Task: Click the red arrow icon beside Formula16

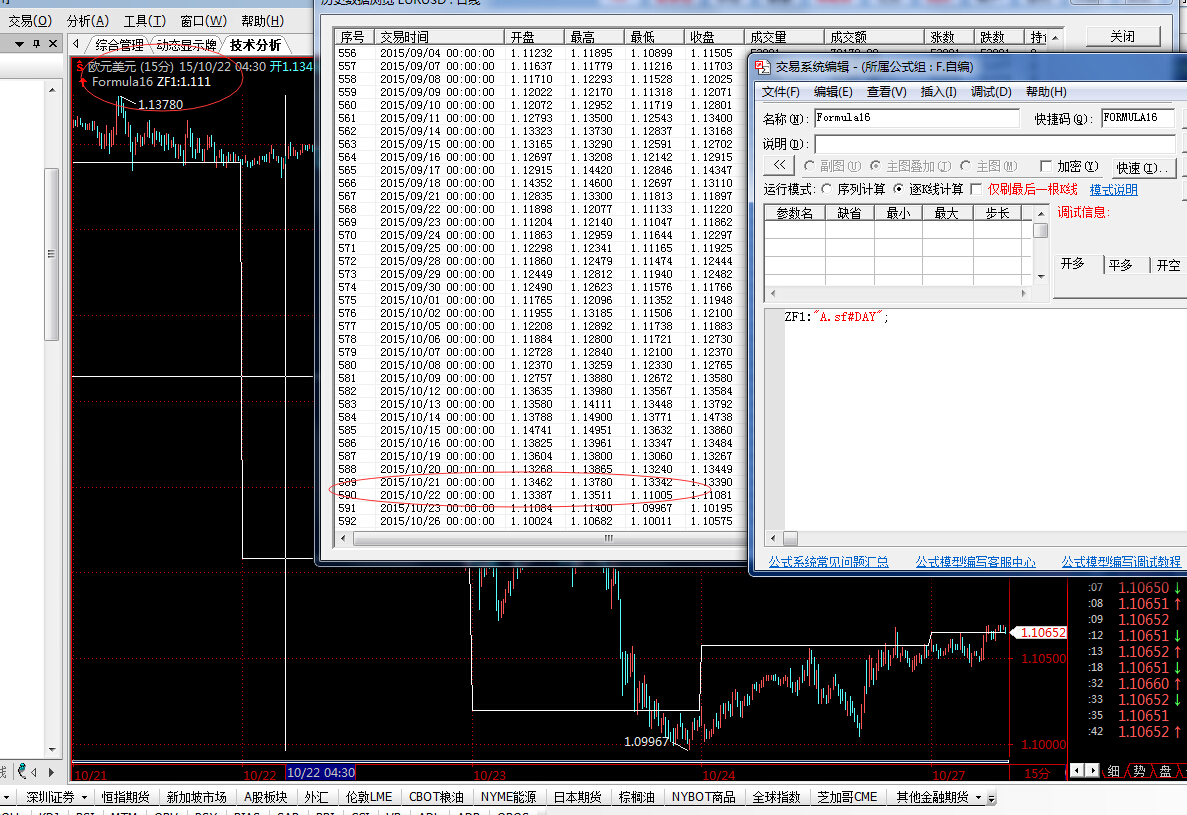Action: (x=81, y=80)
